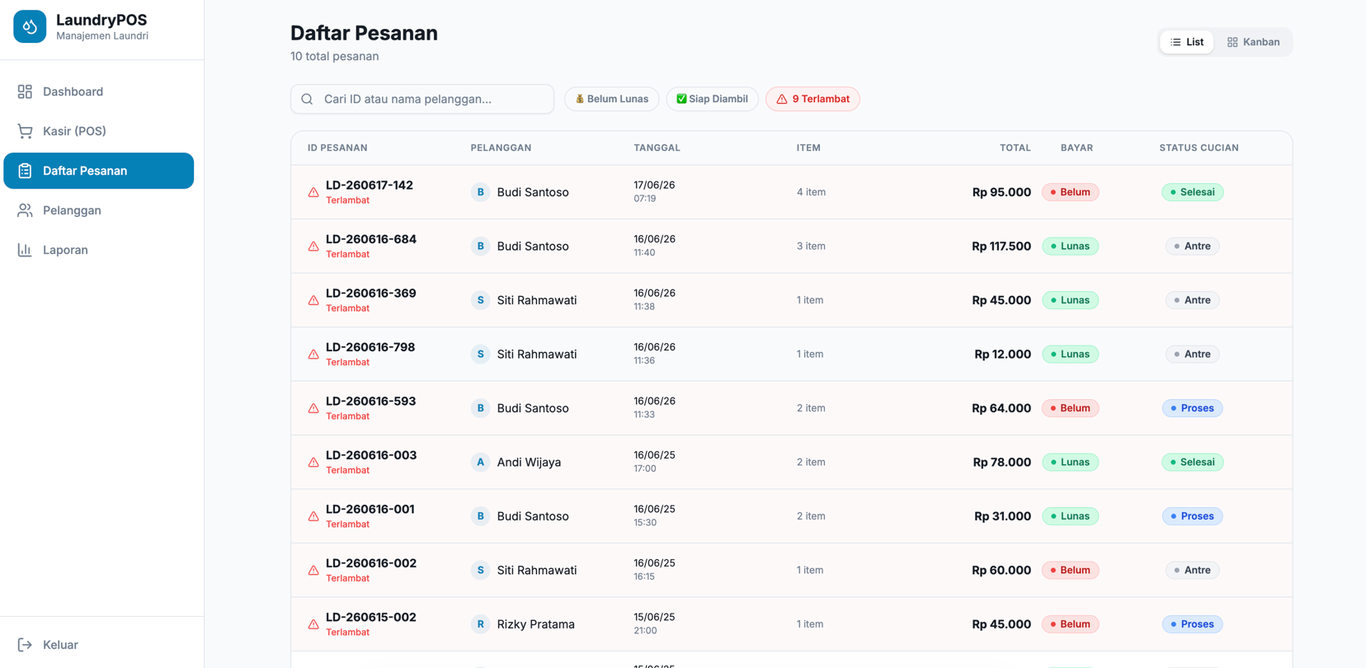Viewport: 1366px width, 668px height.
Task: Click the Rp 12.000 total amount
Action: (x=1003, y=354)
